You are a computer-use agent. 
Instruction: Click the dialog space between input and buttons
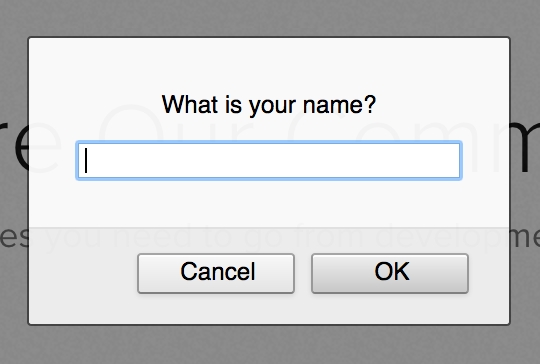pos(269,203)
